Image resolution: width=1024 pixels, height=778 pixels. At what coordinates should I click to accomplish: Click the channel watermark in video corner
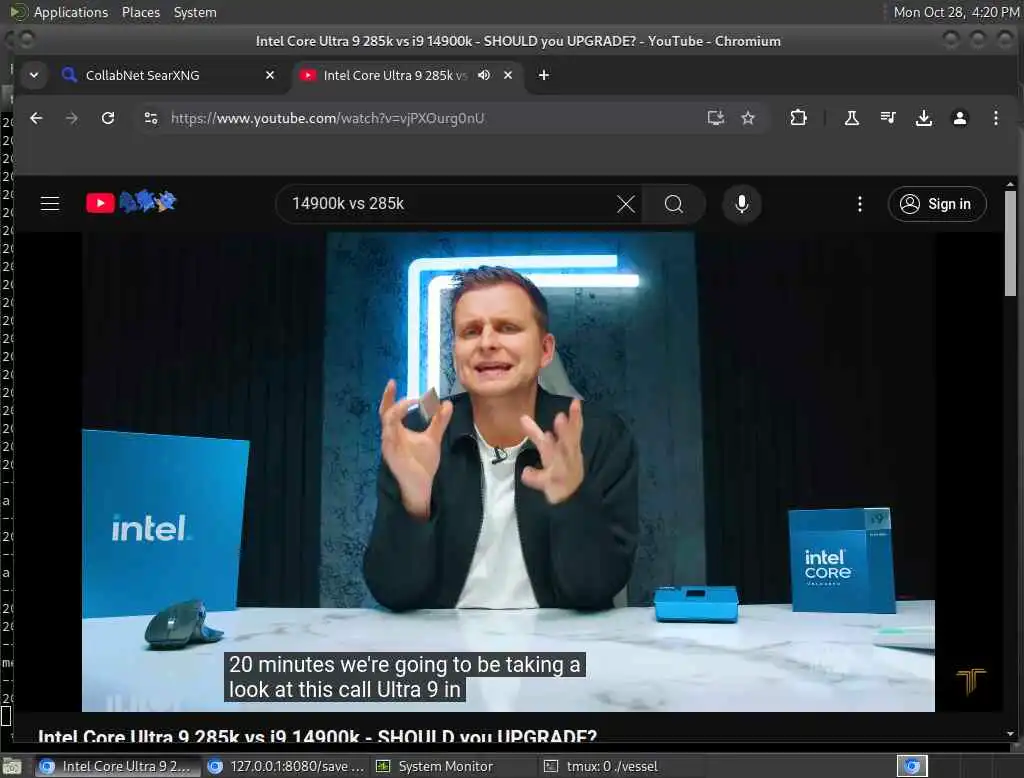click(970, 682)
